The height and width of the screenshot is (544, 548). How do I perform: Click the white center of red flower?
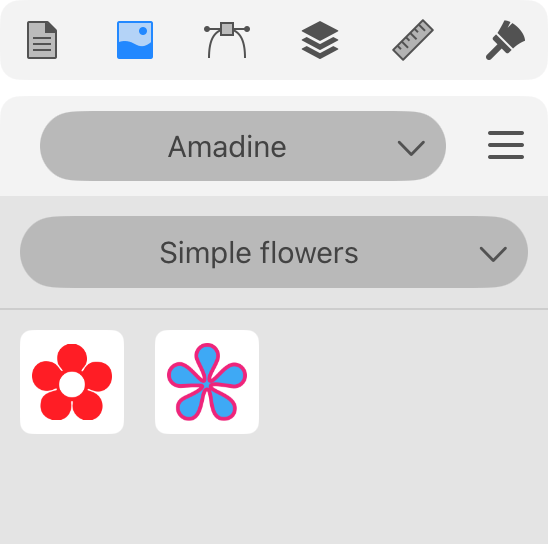(72, 384)
